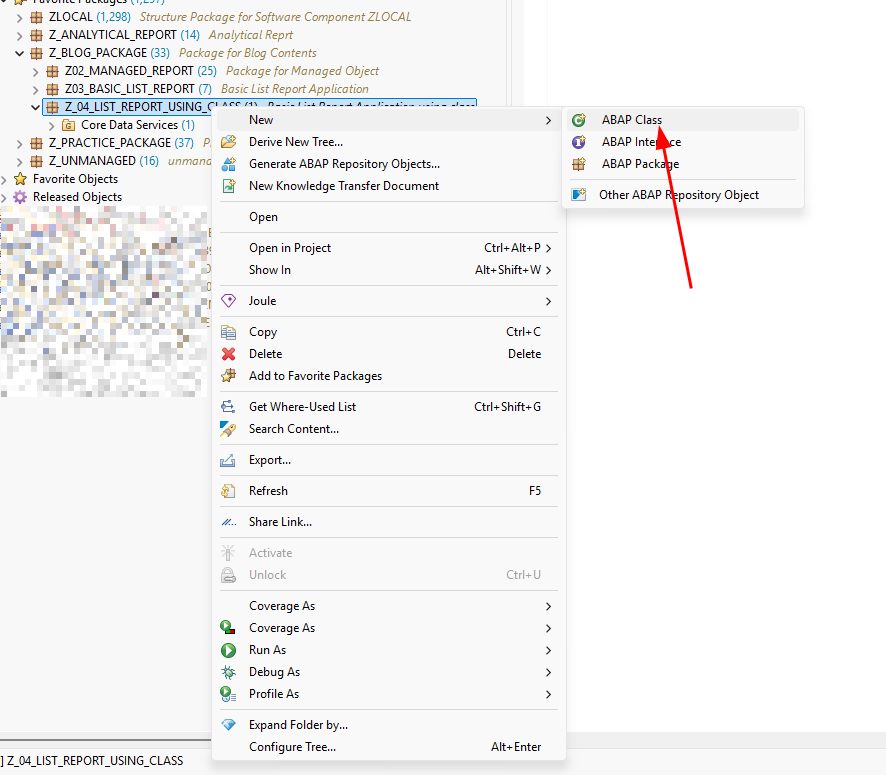Choose ABAP Interface from the submenu

(683, 142)
